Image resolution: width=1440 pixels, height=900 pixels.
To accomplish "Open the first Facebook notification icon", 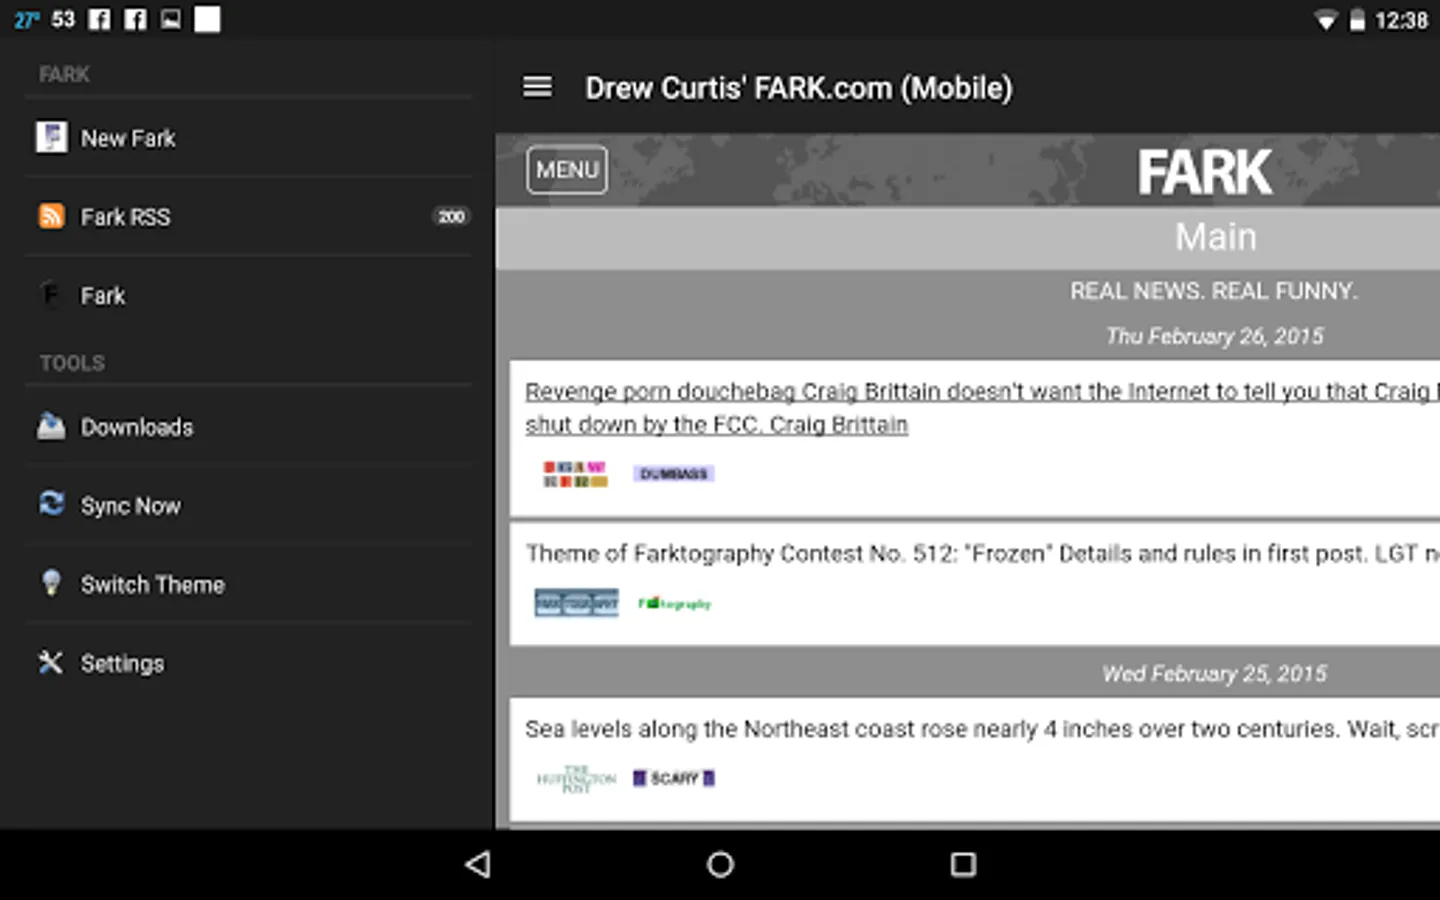I will point(99,19).
